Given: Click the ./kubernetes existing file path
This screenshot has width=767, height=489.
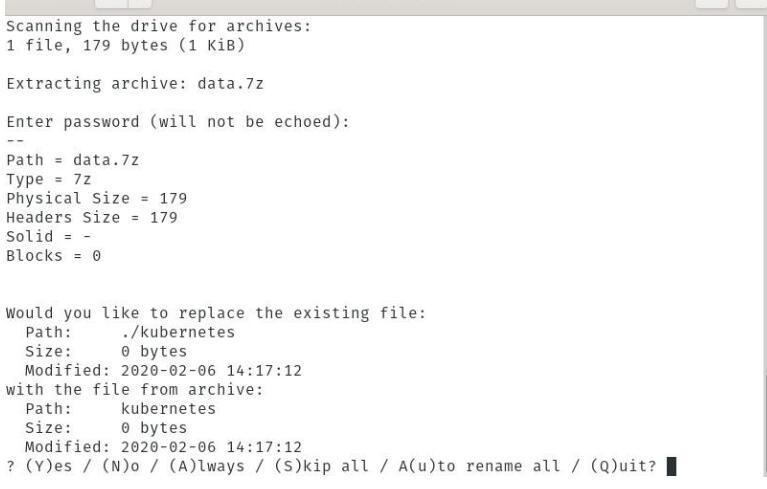Looking at the screenshot, I should click(x=178, y=332).
